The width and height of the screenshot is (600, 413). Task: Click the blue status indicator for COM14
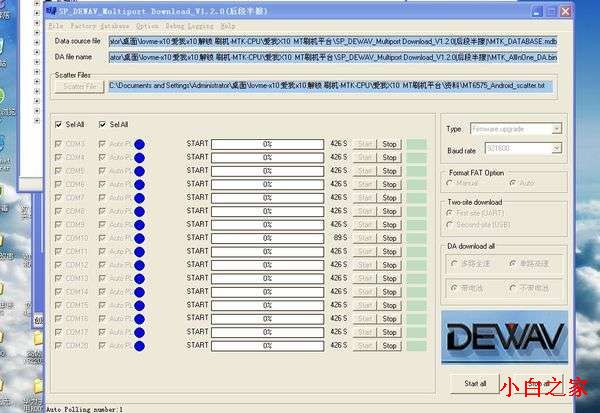pyautogui.click(x=139, y=292)
